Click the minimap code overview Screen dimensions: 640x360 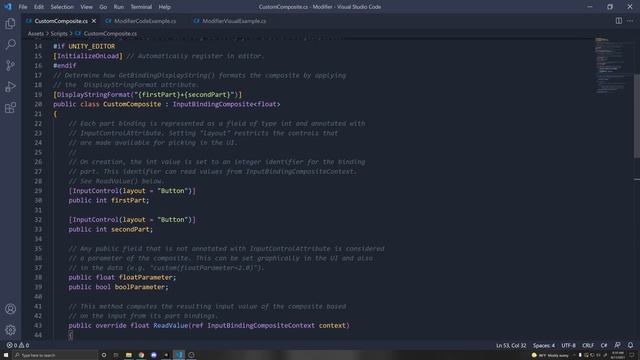pos(611,65)
